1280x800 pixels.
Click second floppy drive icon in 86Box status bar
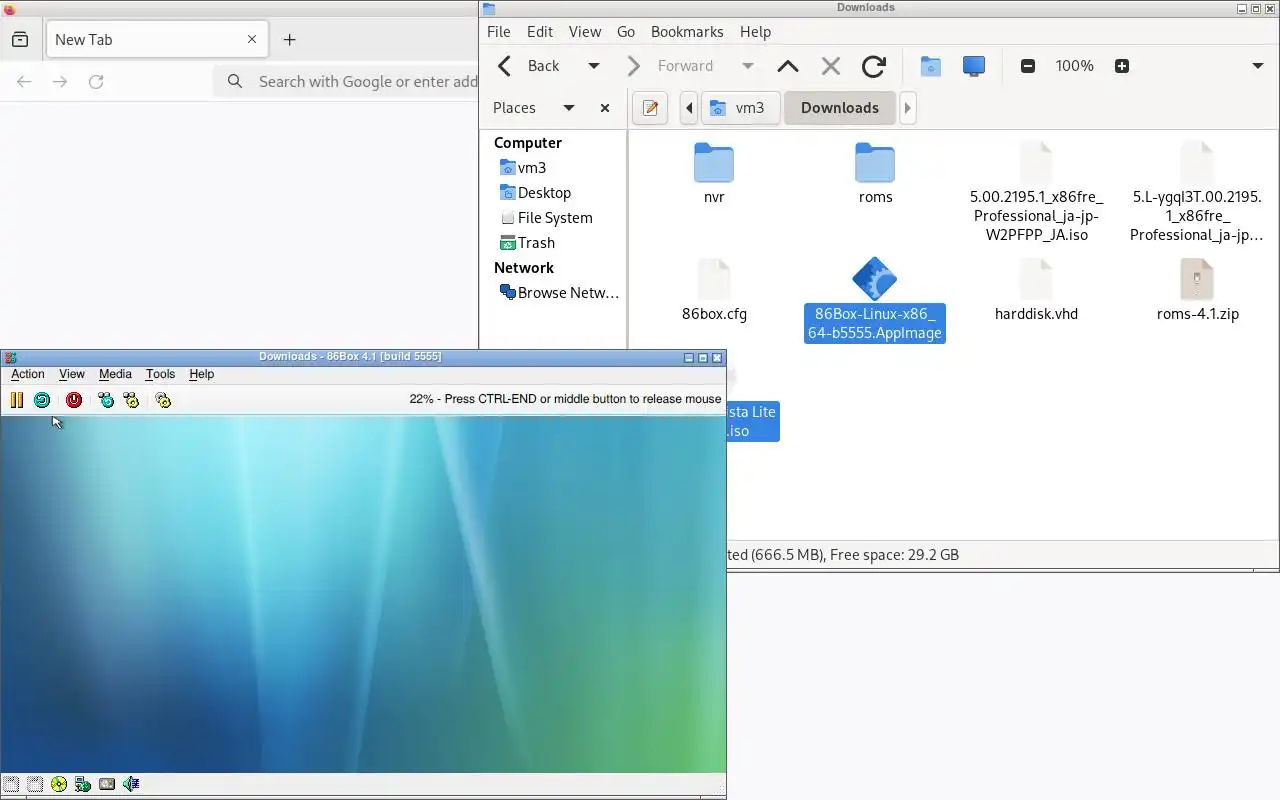click(x=35, y=785)
